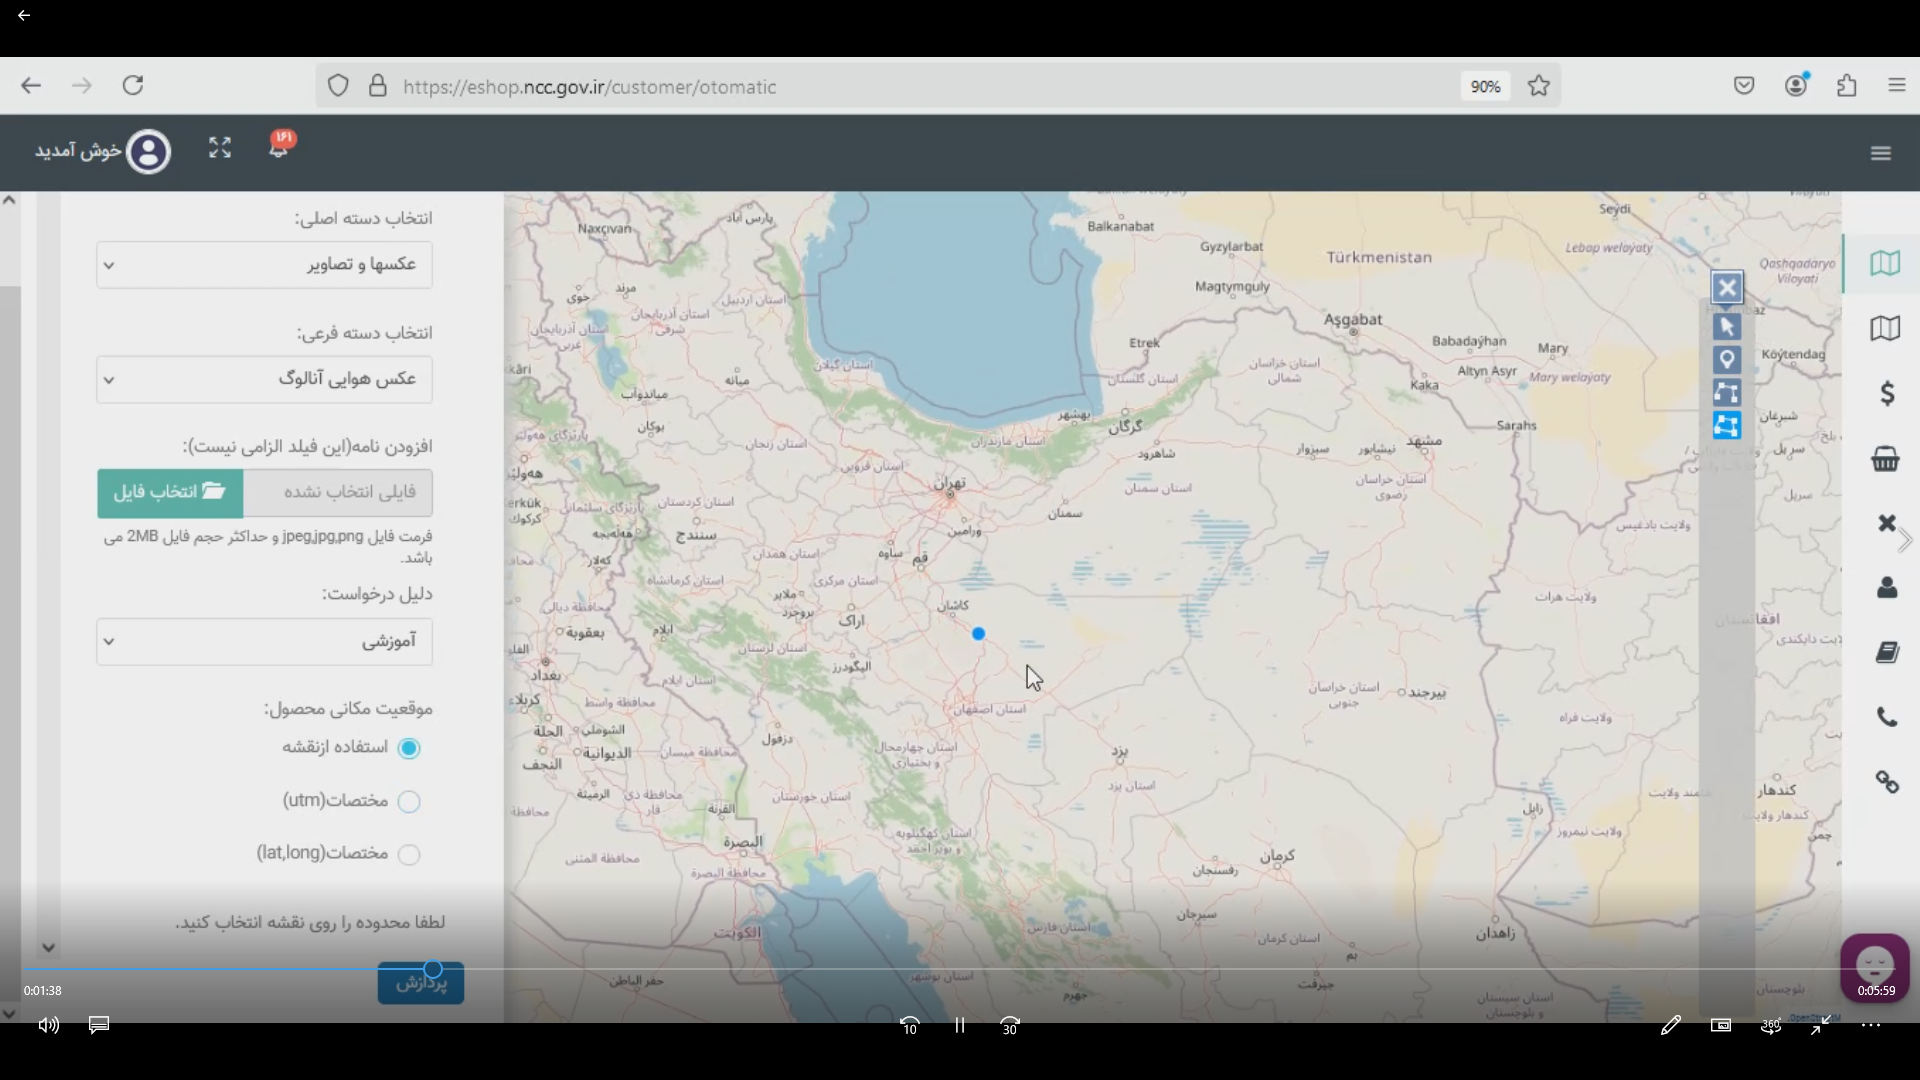Click the form panel scroll-down arrow
The image size is (1920, 1080).
coord(48,947)
